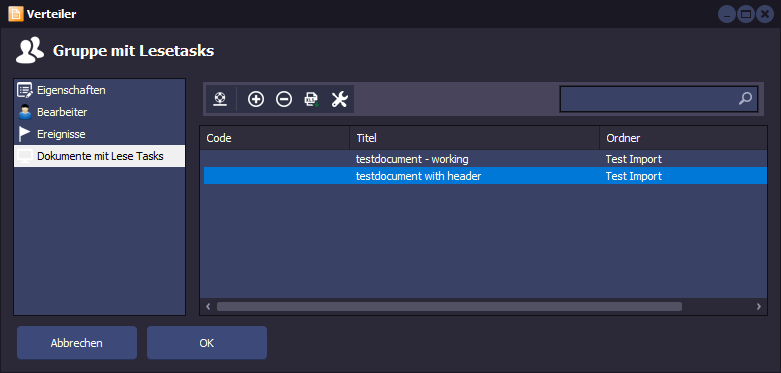The width and height of the screenshot is (781, 373).
Task: Click the group people icon beside the heading
Action: click(x=30, y=51)
